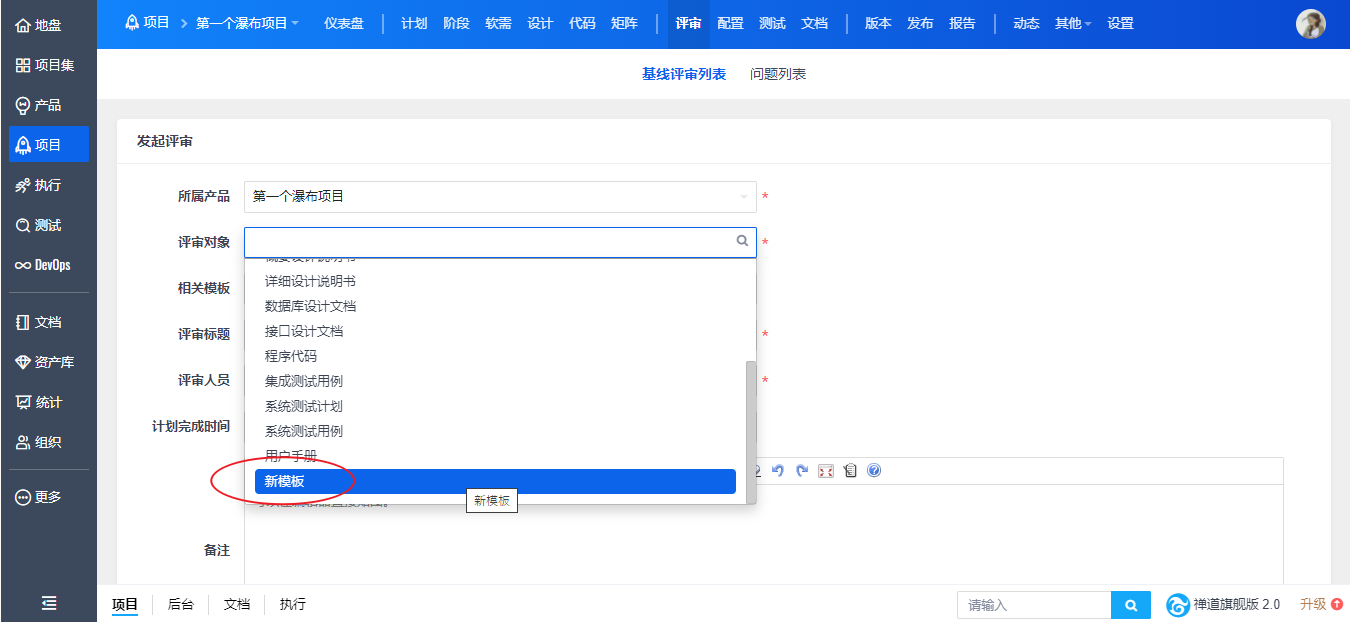Screen dimensions: 1350x622
Task: Open 配置 tab
Action: pos(730,23)
